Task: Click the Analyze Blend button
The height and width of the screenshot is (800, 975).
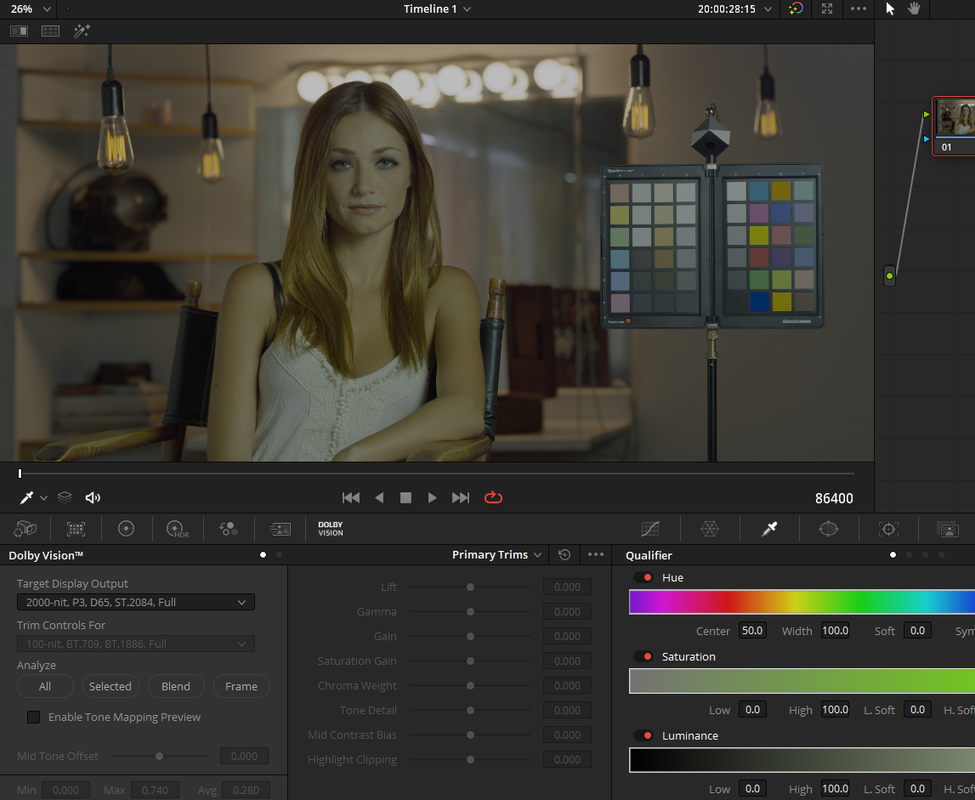Action: tap(175, 686)
